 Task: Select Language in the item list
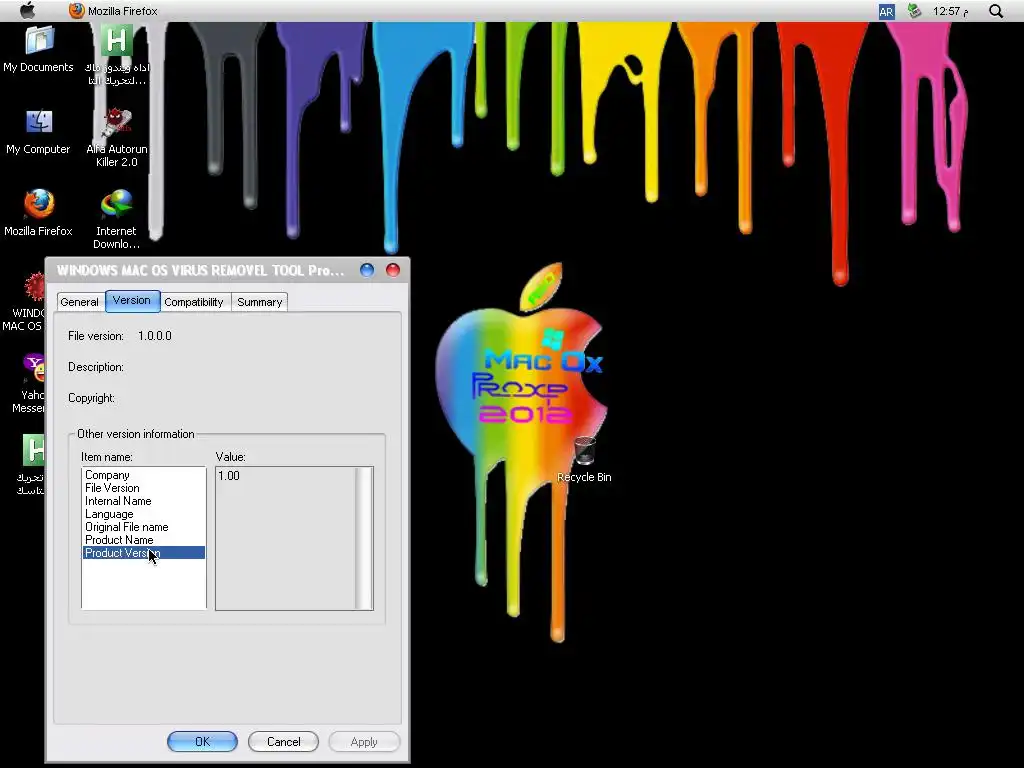[x=144, y=514]
